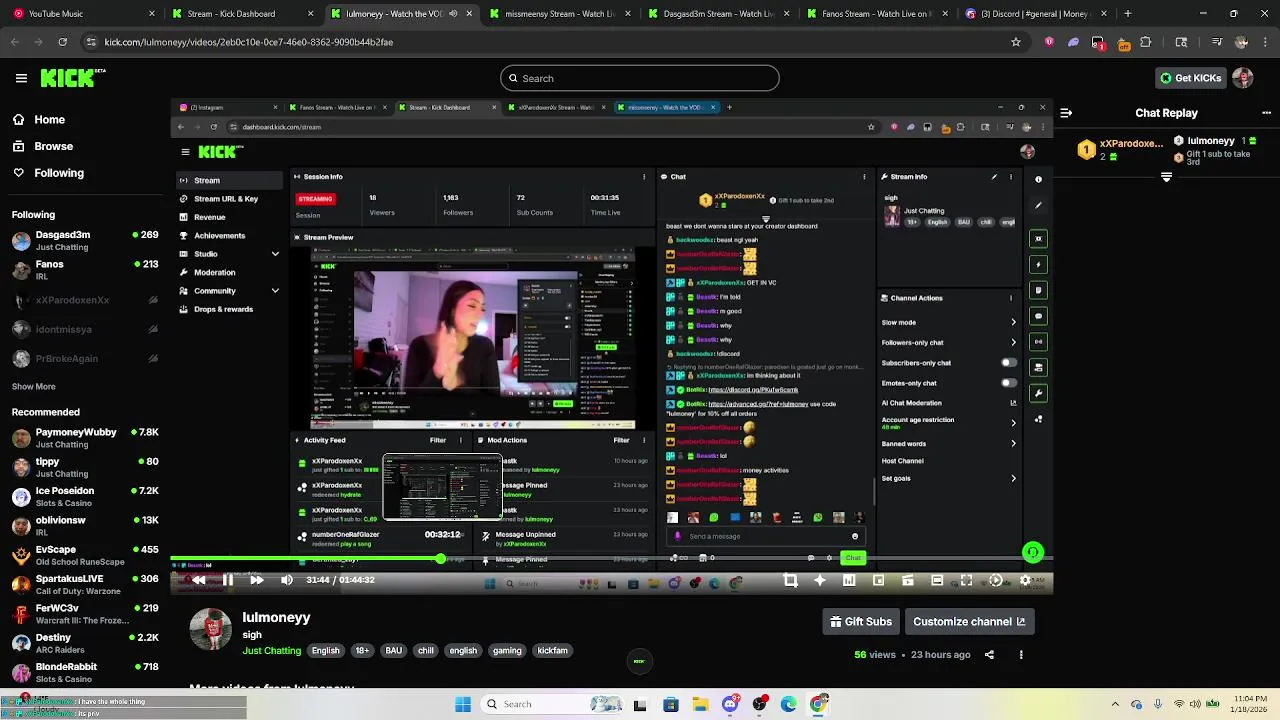The image size is (1280, 720).
Task: Skip forward with the fast-forward button
Action: tap(257, 580)
